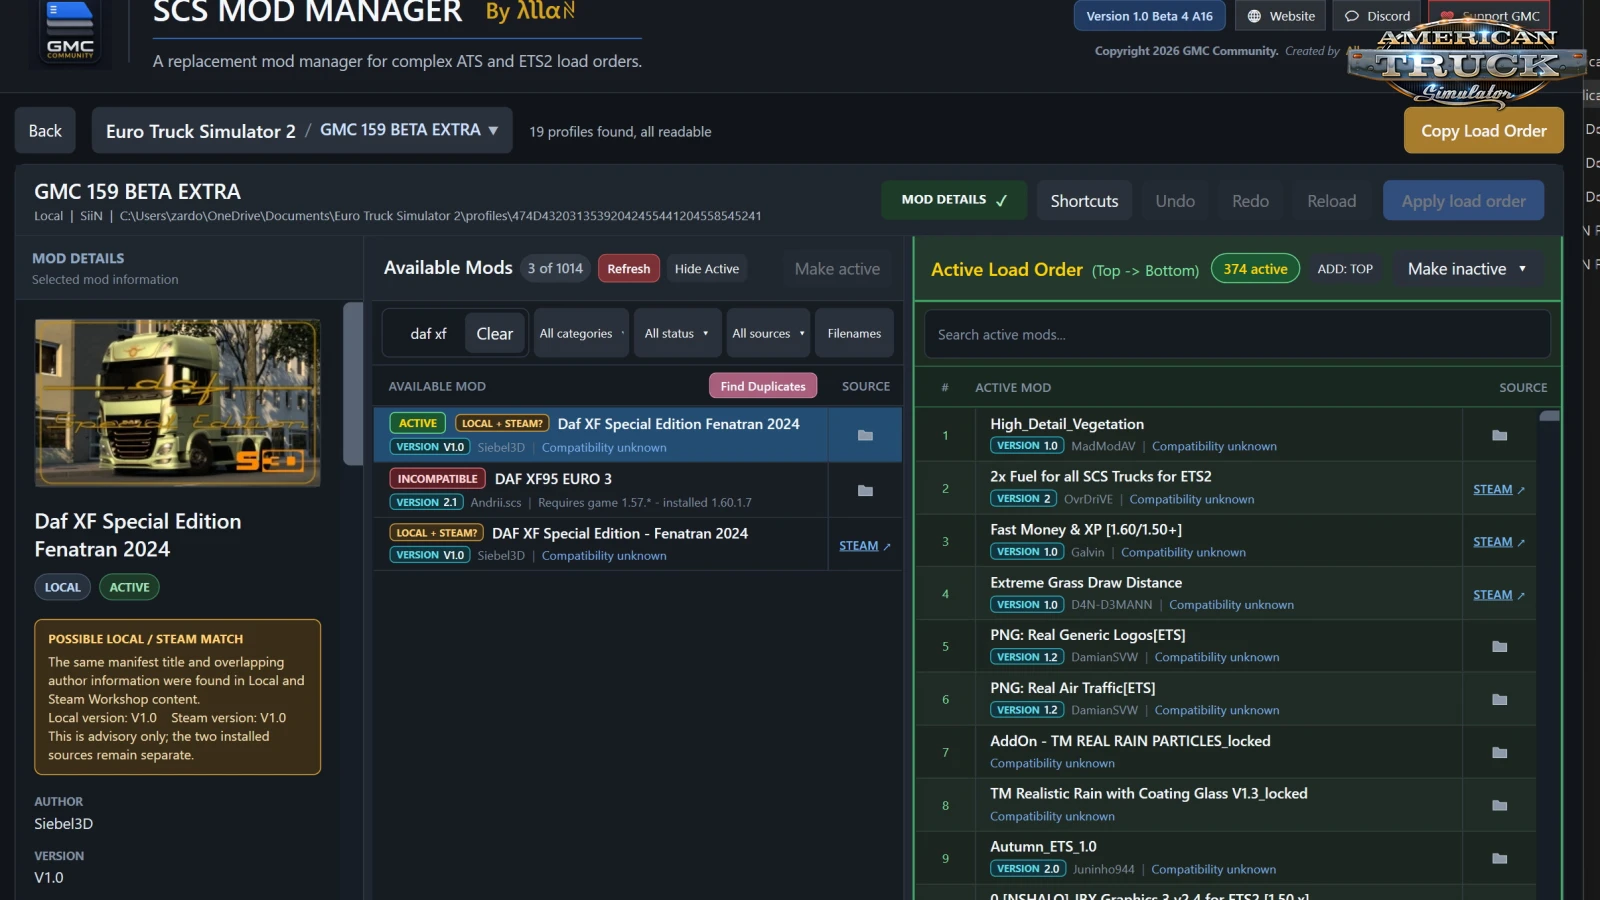This screenshot has height=900, width=1600.
Task: Click the SOURCE header of Available Mods
Action: coord(866,386)
